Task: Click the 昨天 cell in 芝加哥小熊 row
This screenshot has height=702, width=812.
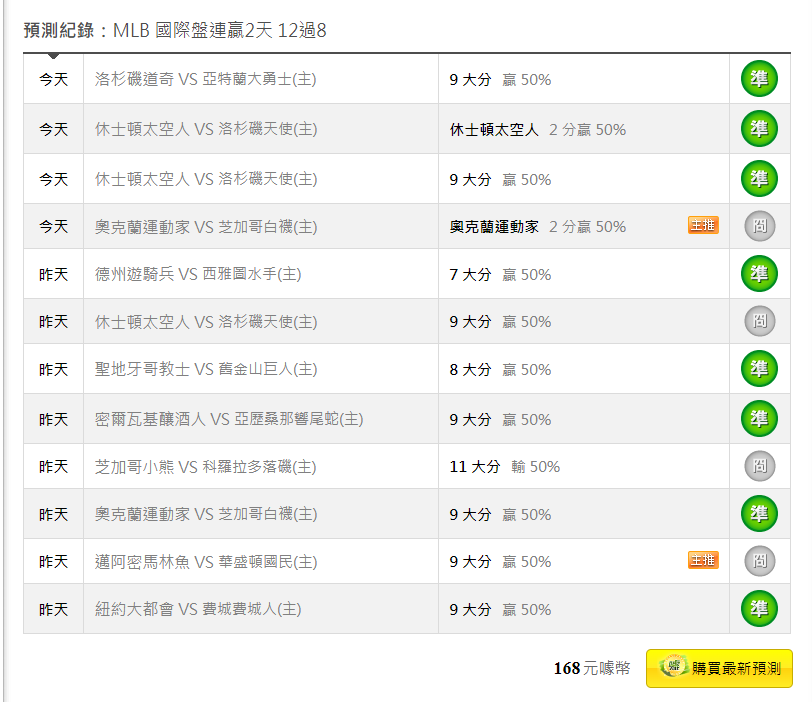Action: pyautogui.click(x=54, y=466)
